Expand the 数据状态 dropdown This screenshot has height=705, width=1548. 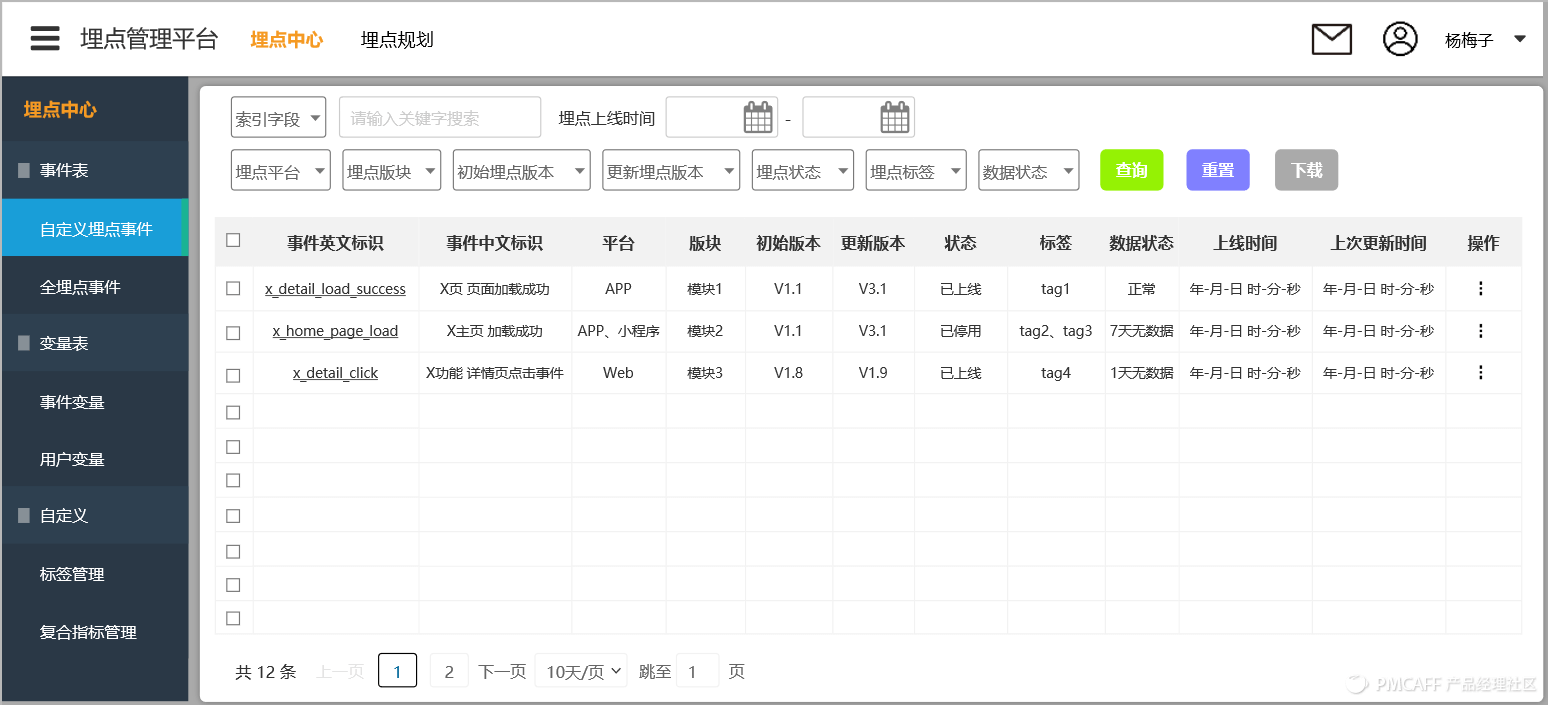click(1028, 170)
